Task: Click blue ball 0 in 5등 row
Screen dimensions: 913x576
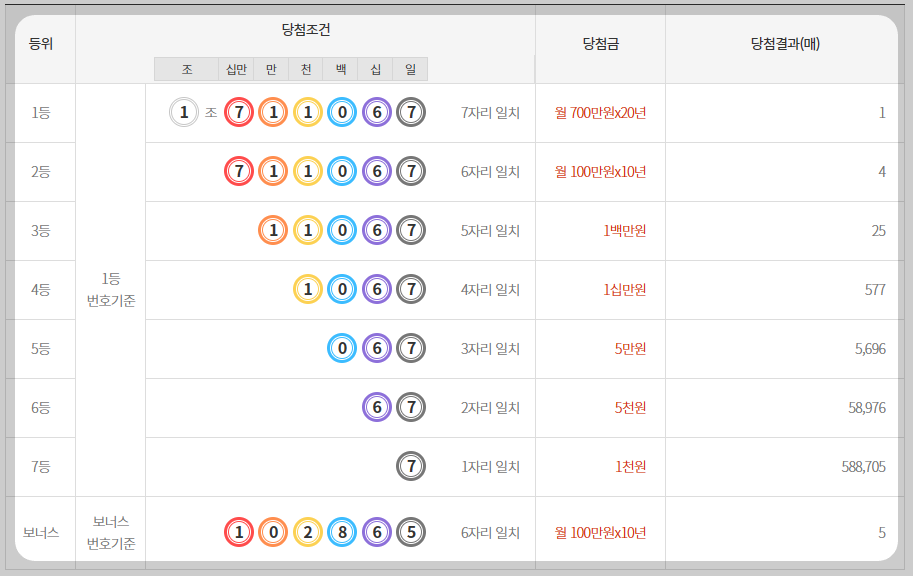Action: coord(342,348)
